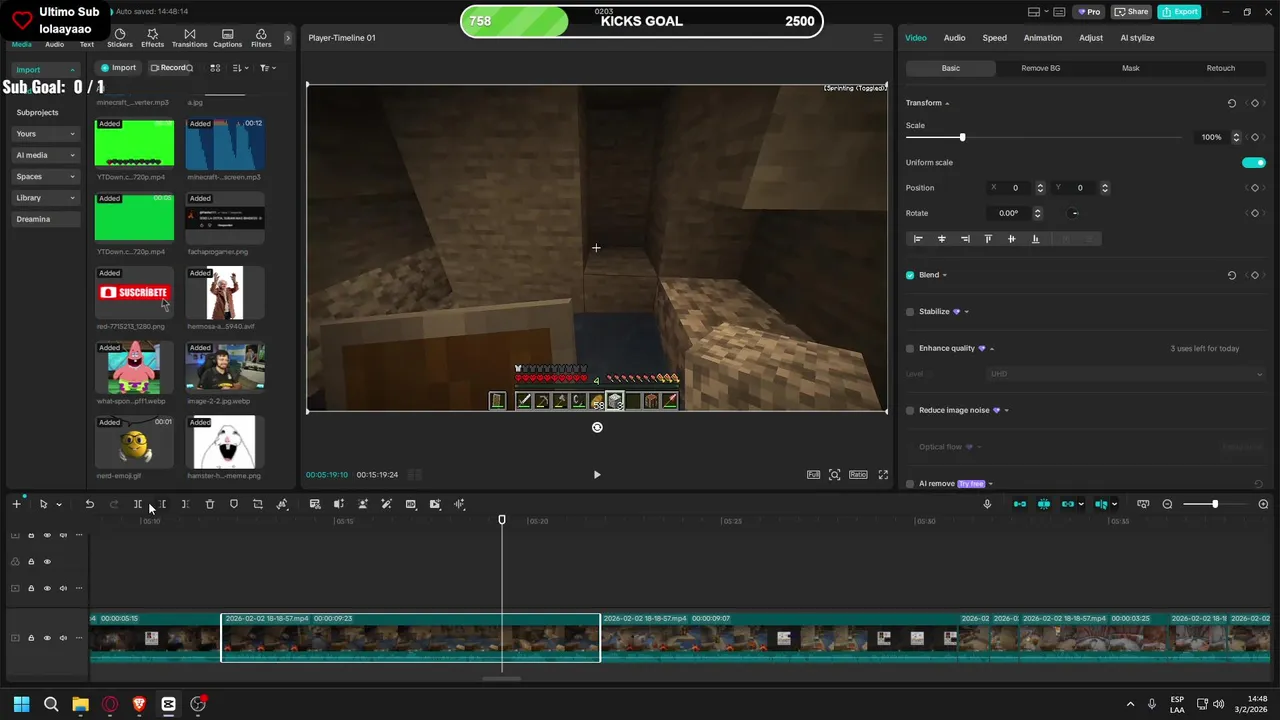The image size is (1280, 720).
Task: Align clip to bottom edge
Action: [1035, 239]
